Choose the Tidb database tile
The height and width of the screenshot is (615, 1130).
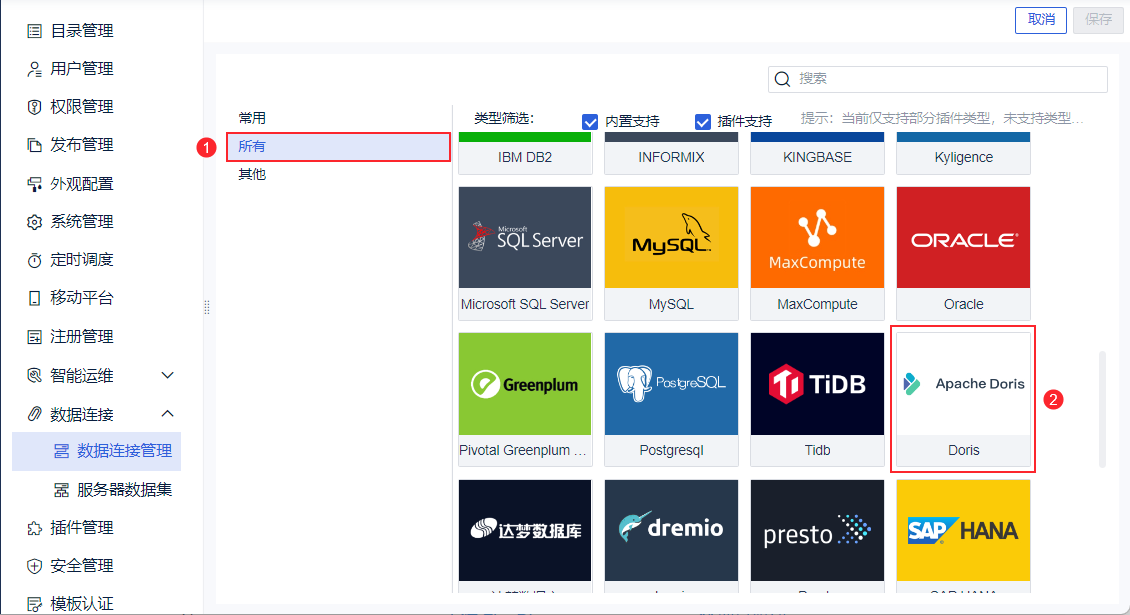coord(817,399)
